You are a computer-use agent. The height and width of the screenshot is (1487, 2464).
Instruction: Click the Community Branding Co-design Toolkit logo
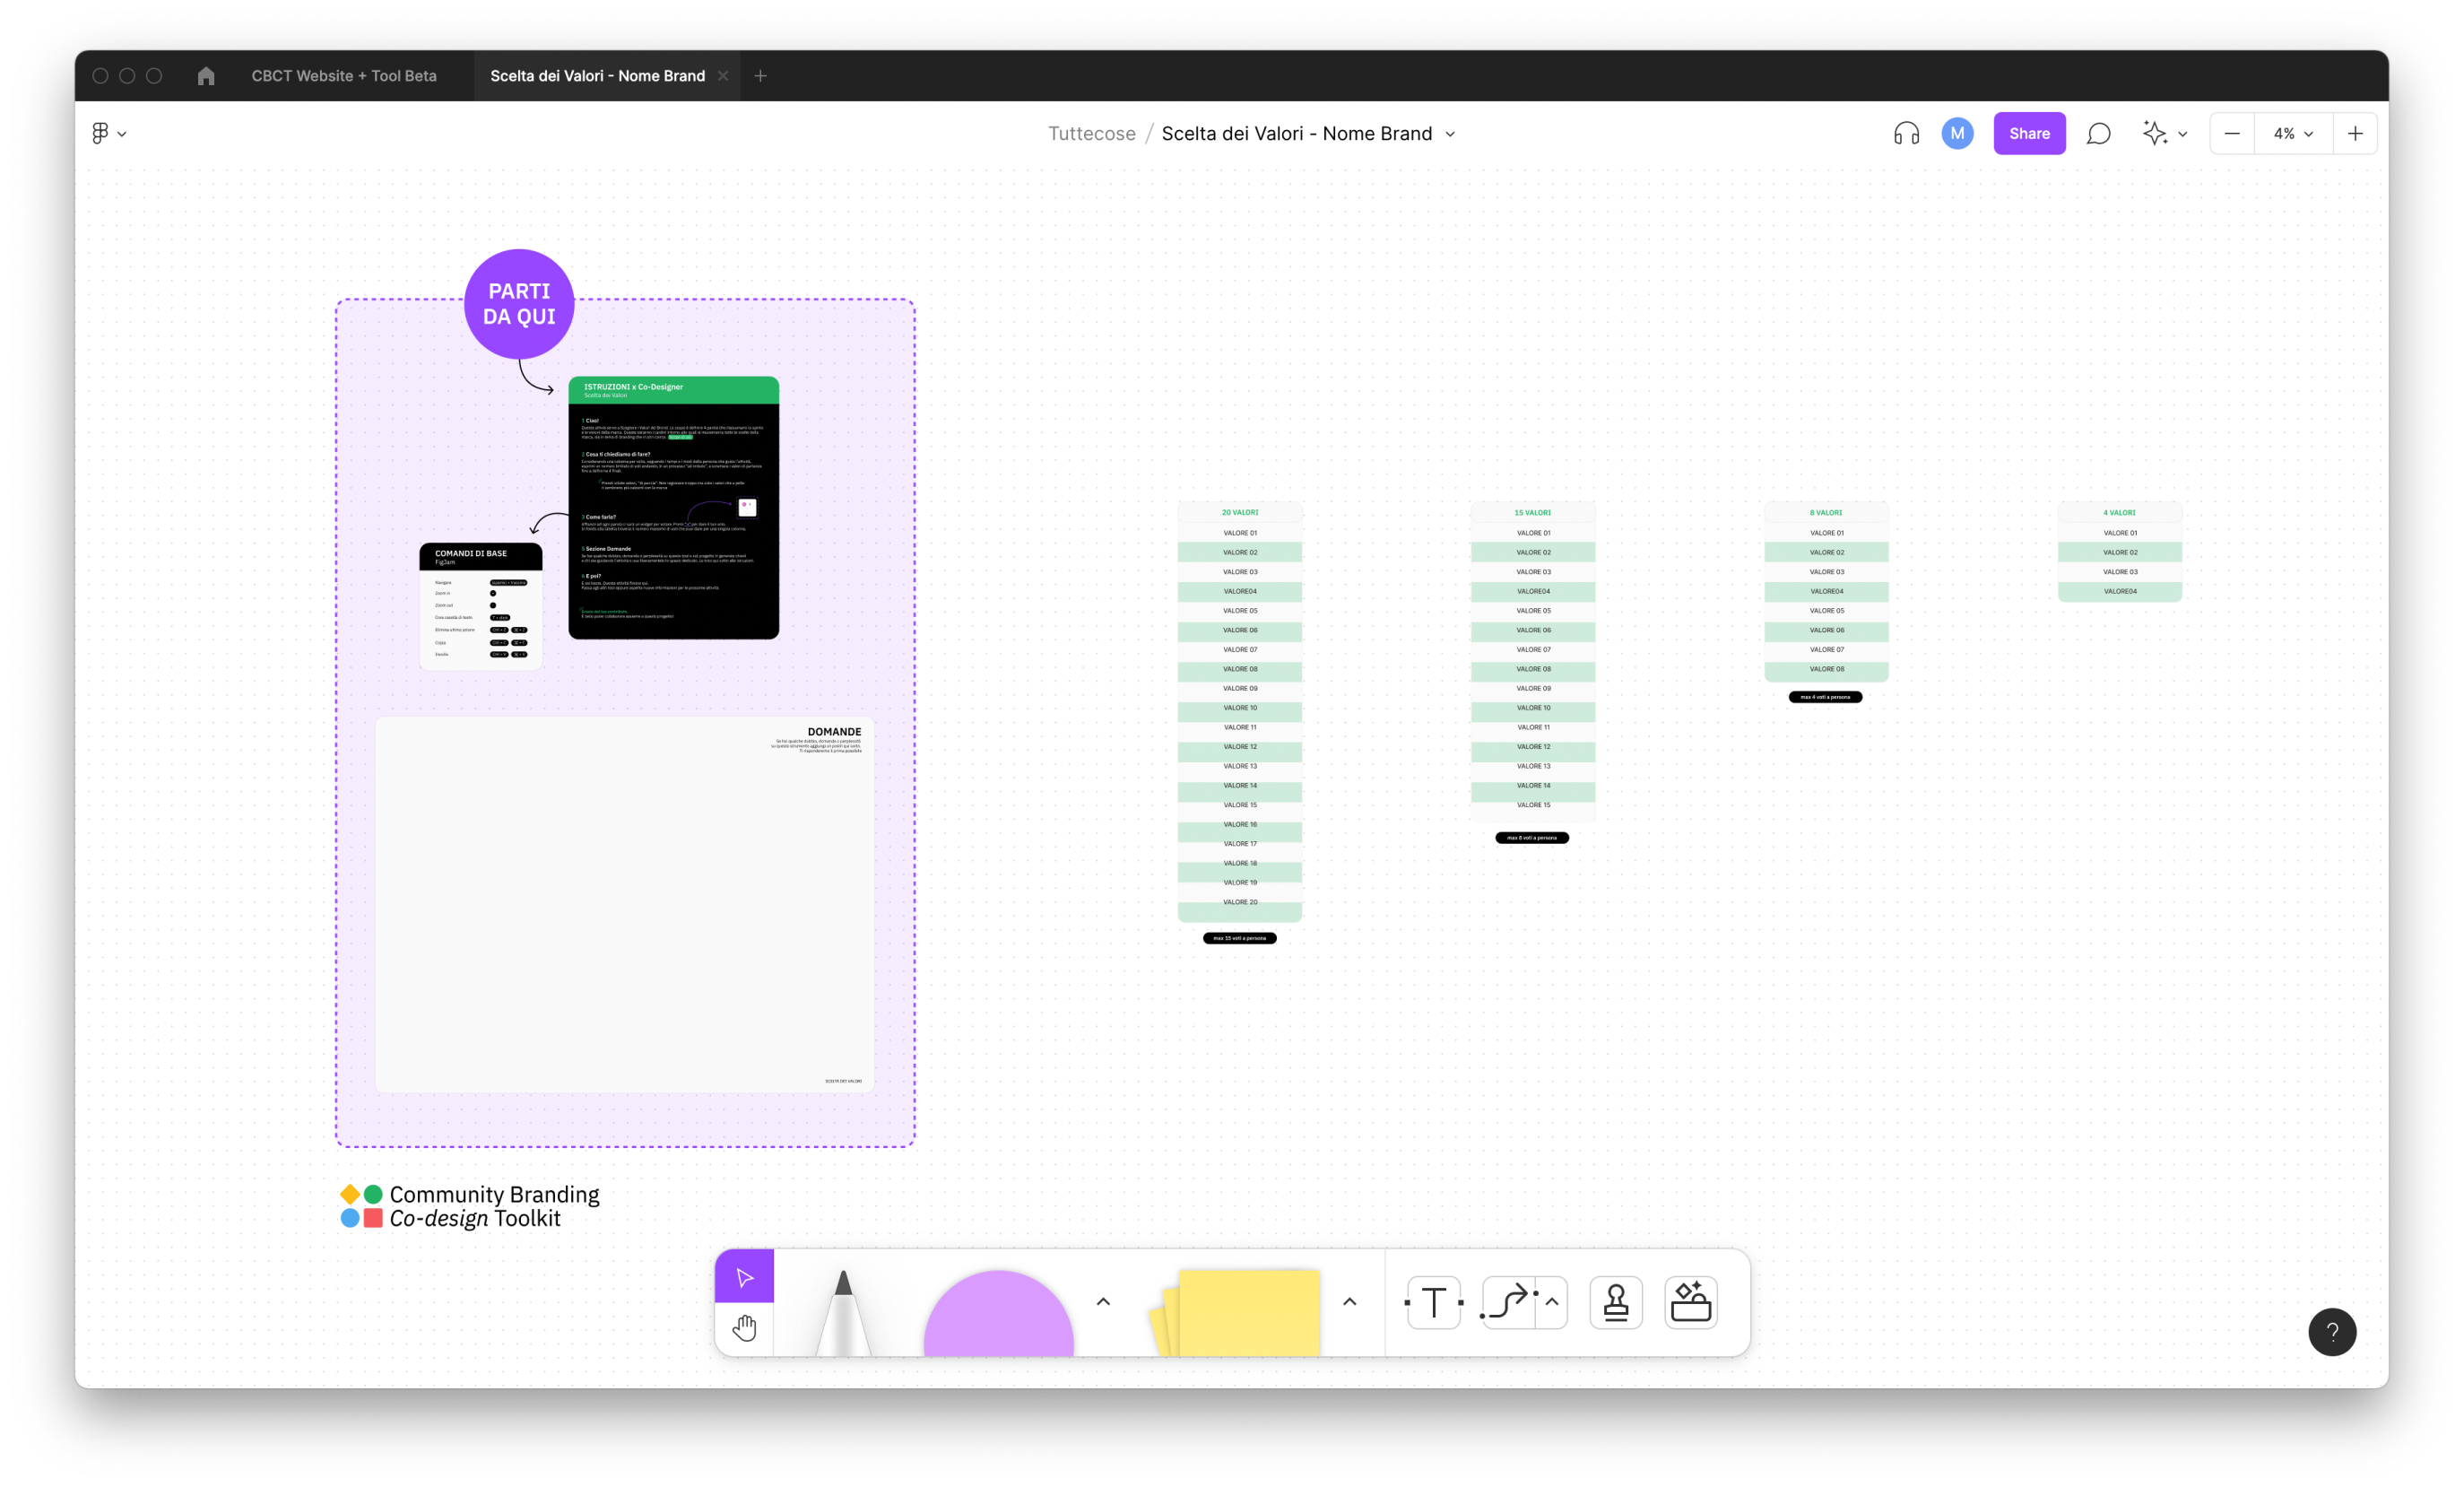(x=469, y=1207)
